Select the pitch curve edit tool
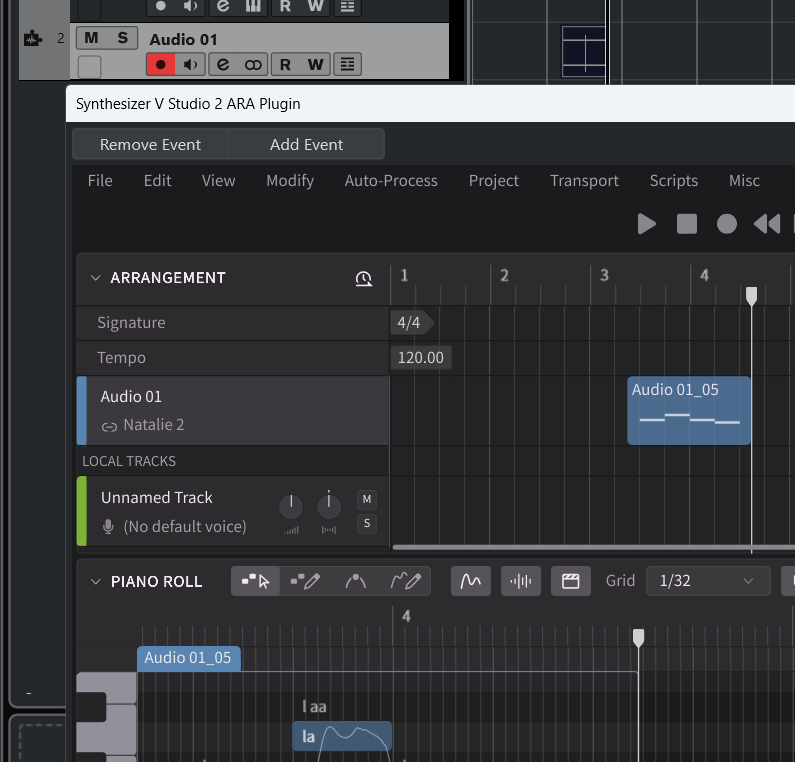The height and width of the screenshot is (762, 795). coord(355,581)
